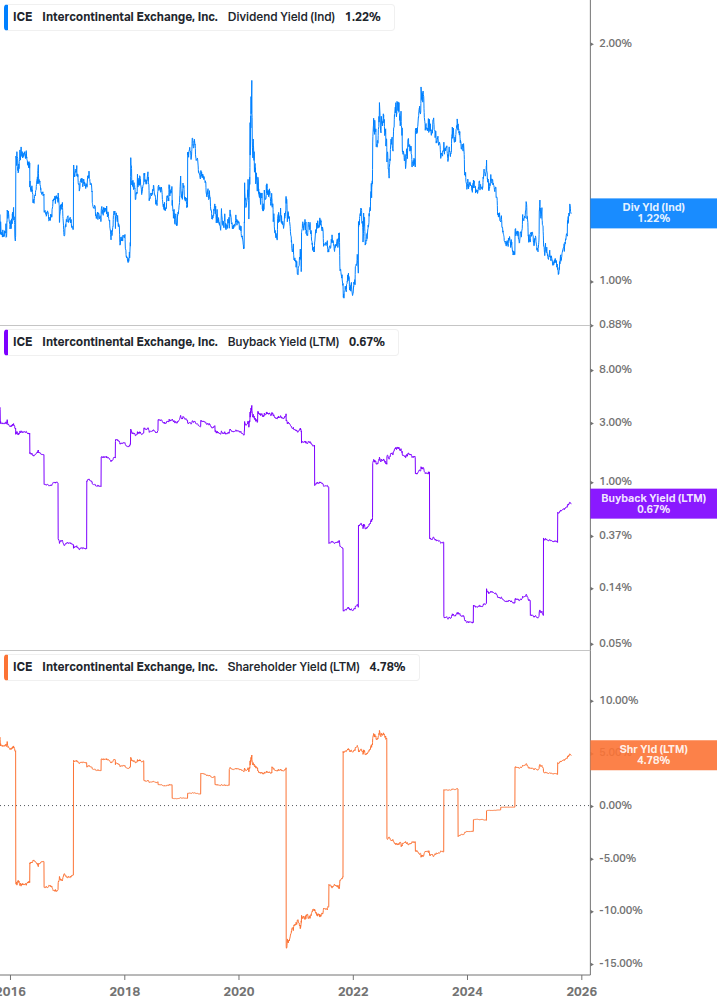Image resolution: width=717 pixels, height=1005 pixels.
Task: Click the orange Shareholder Yield legend color bar
Action: (6, 667)
